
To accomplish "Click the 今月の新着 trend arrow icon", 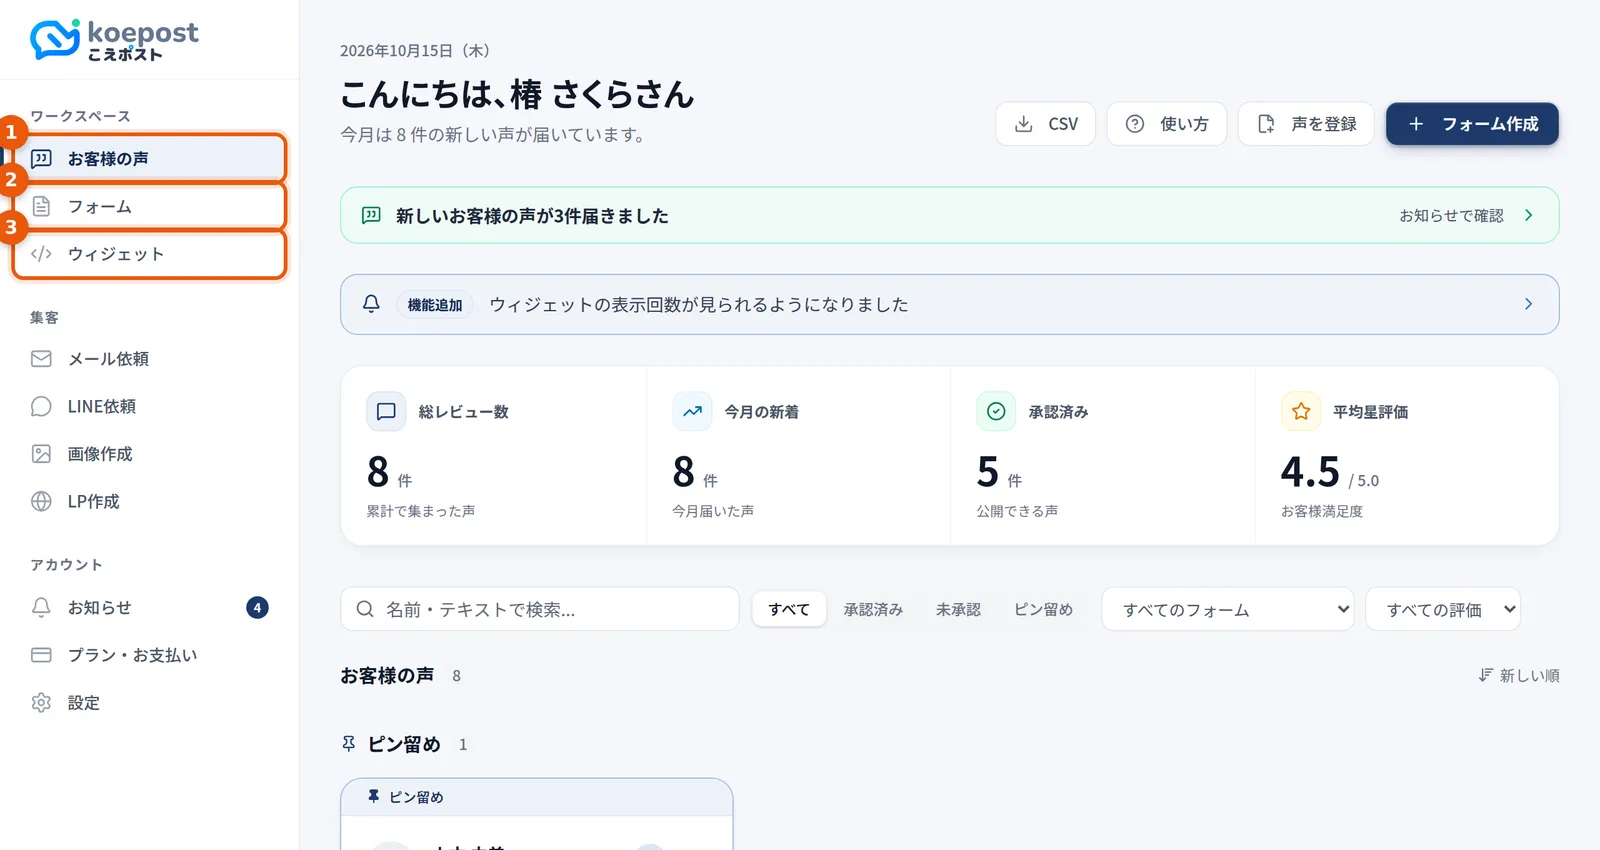I will [692, 411].
